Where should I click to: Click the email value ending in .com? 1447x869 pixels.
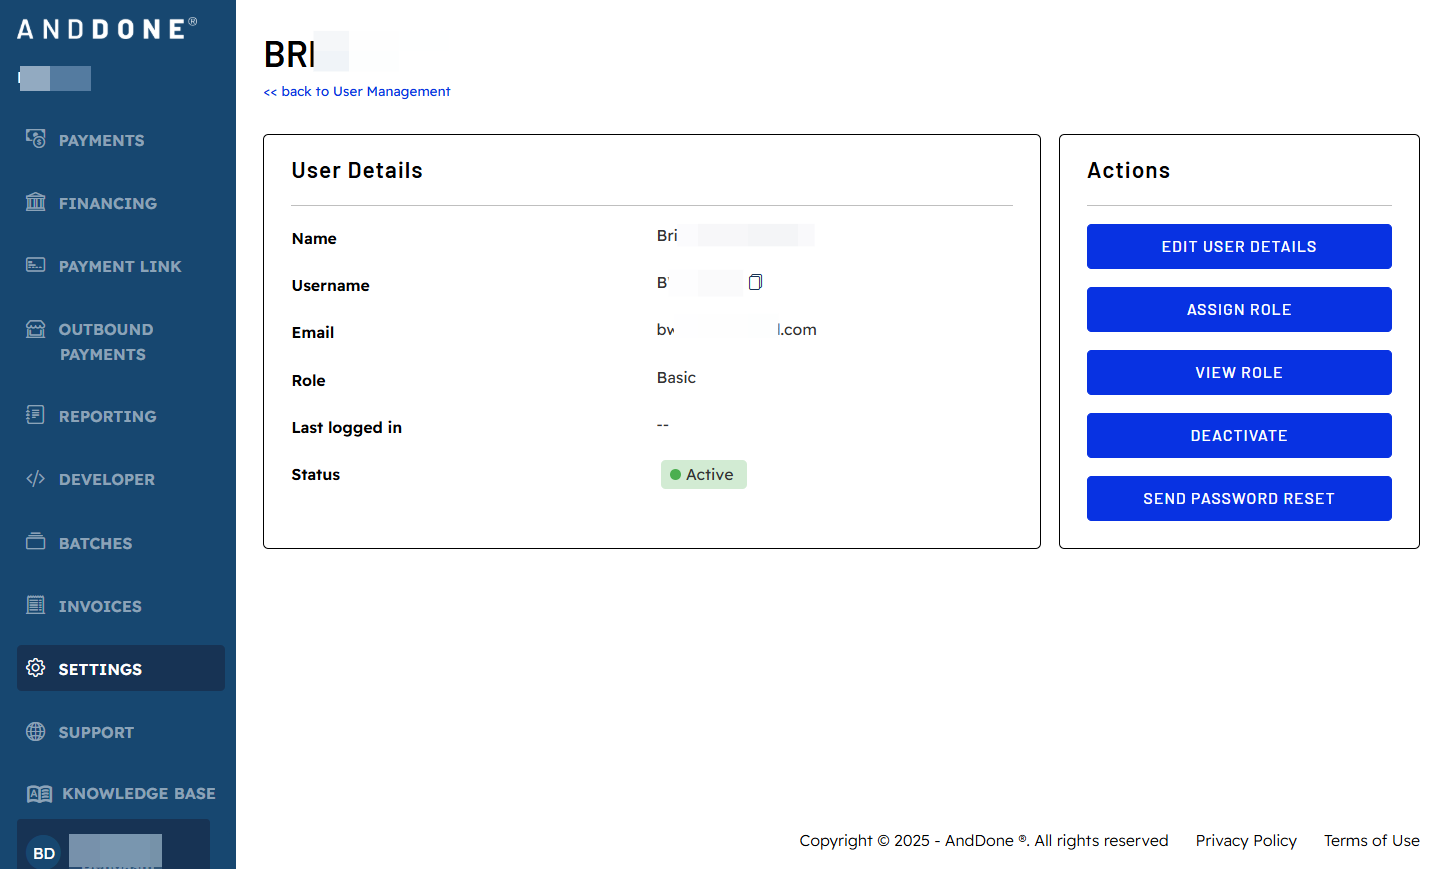(x=737, y=329)
